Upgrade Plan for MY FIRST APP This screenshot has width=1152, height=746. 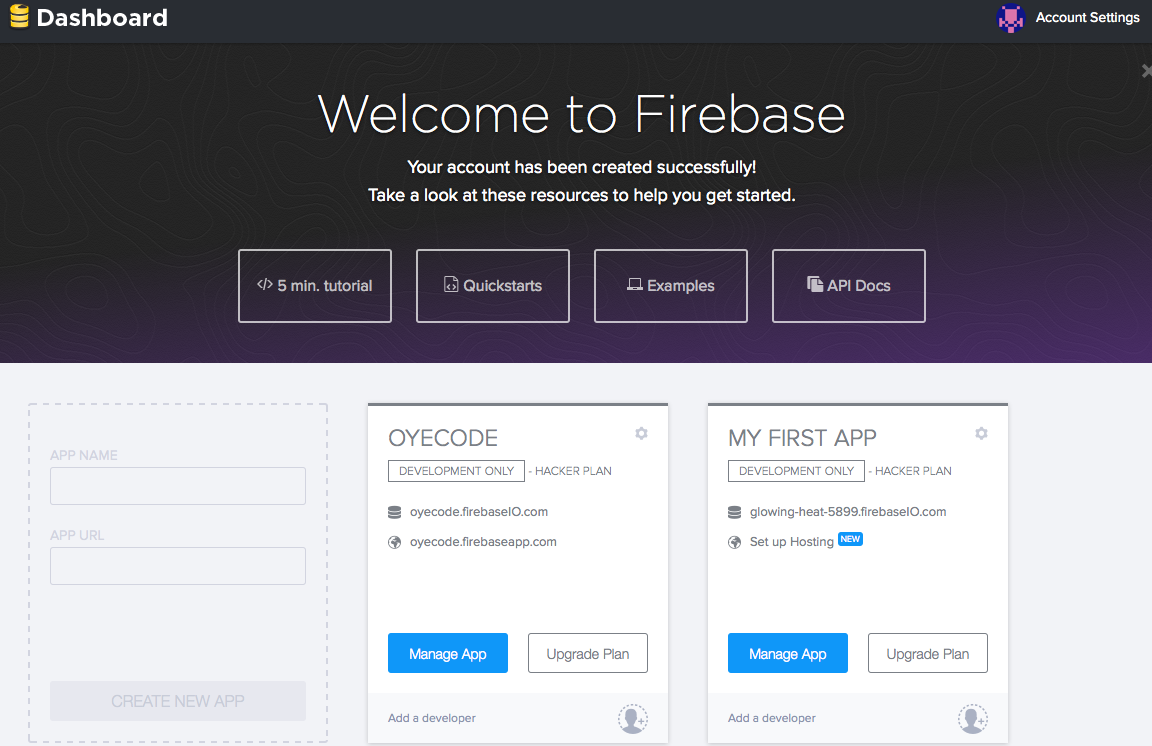(x=928, y=653)
